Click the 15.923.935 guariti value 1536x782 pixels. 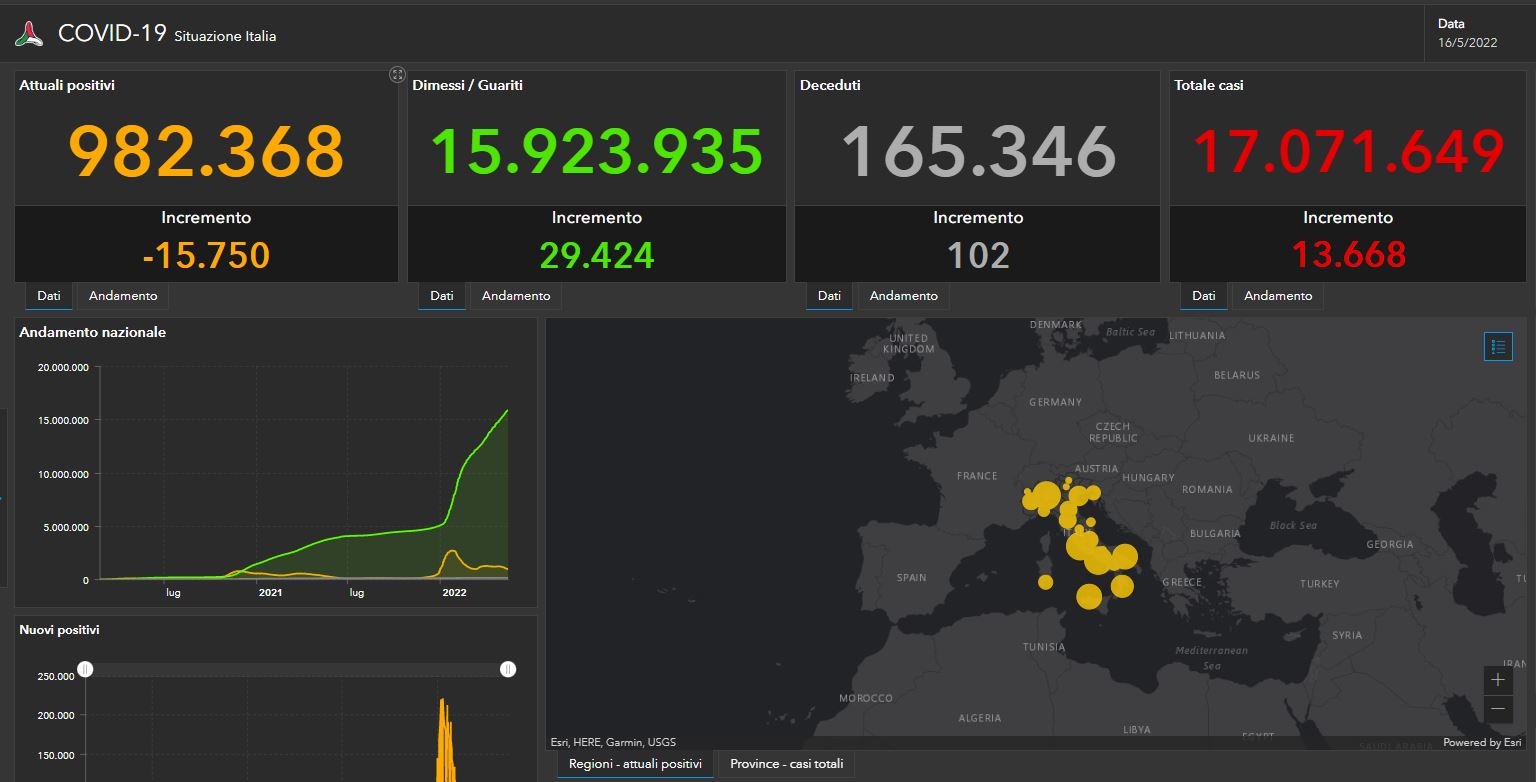coord(597,151)
